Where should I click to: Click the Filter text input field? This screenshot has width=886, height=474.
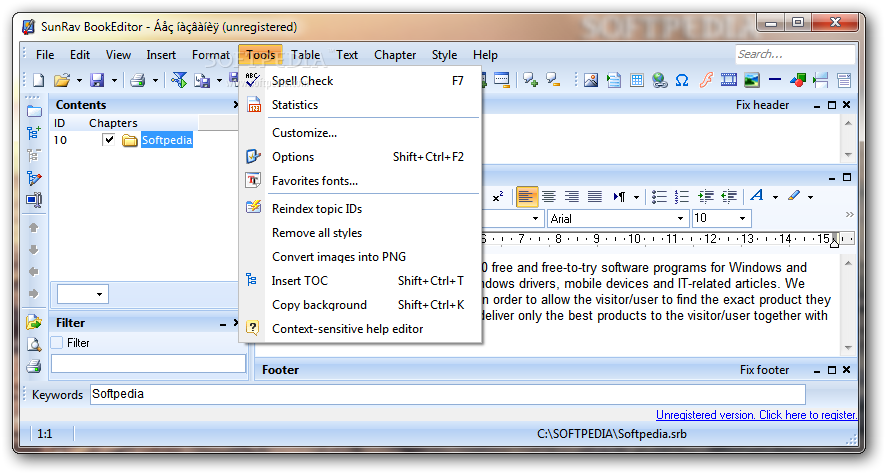tap(149, 364)
